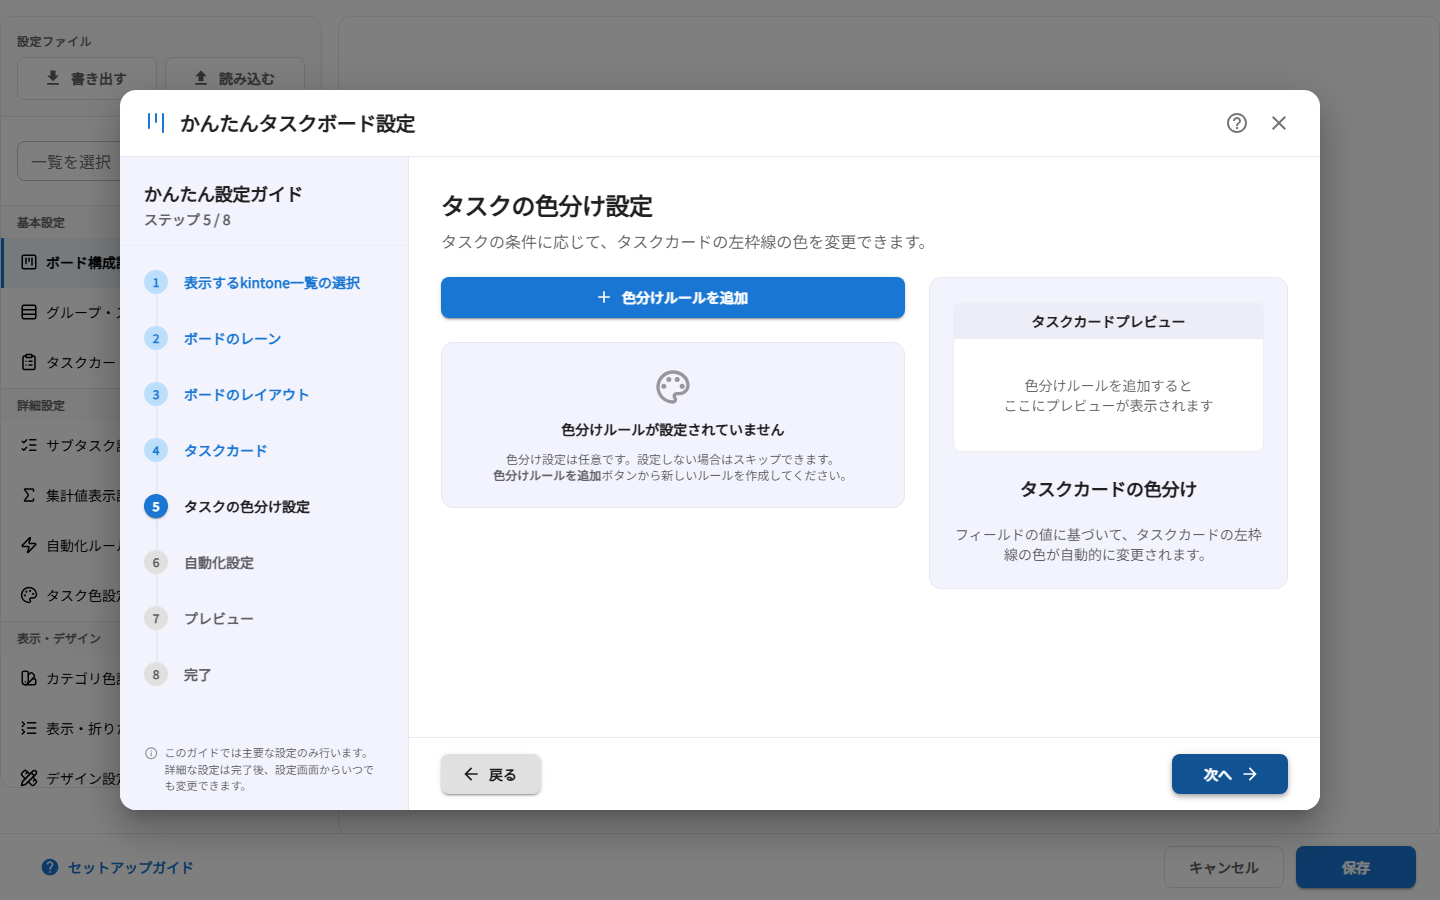The width and height of the screenshot is (1440, 900).
Task: Close the かんたんタスクボード設定 dialog
Action: (x=1279, y=123)
